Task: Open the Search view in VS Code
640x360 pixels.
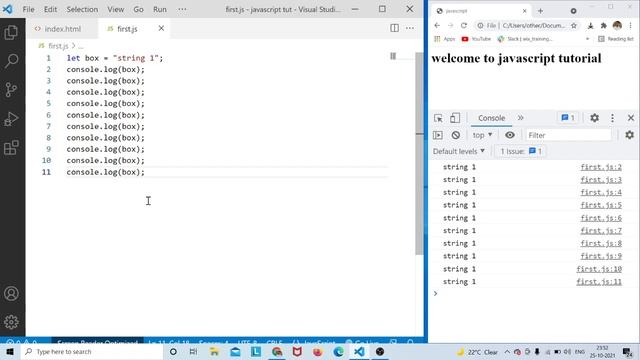Action: point(11,61)
